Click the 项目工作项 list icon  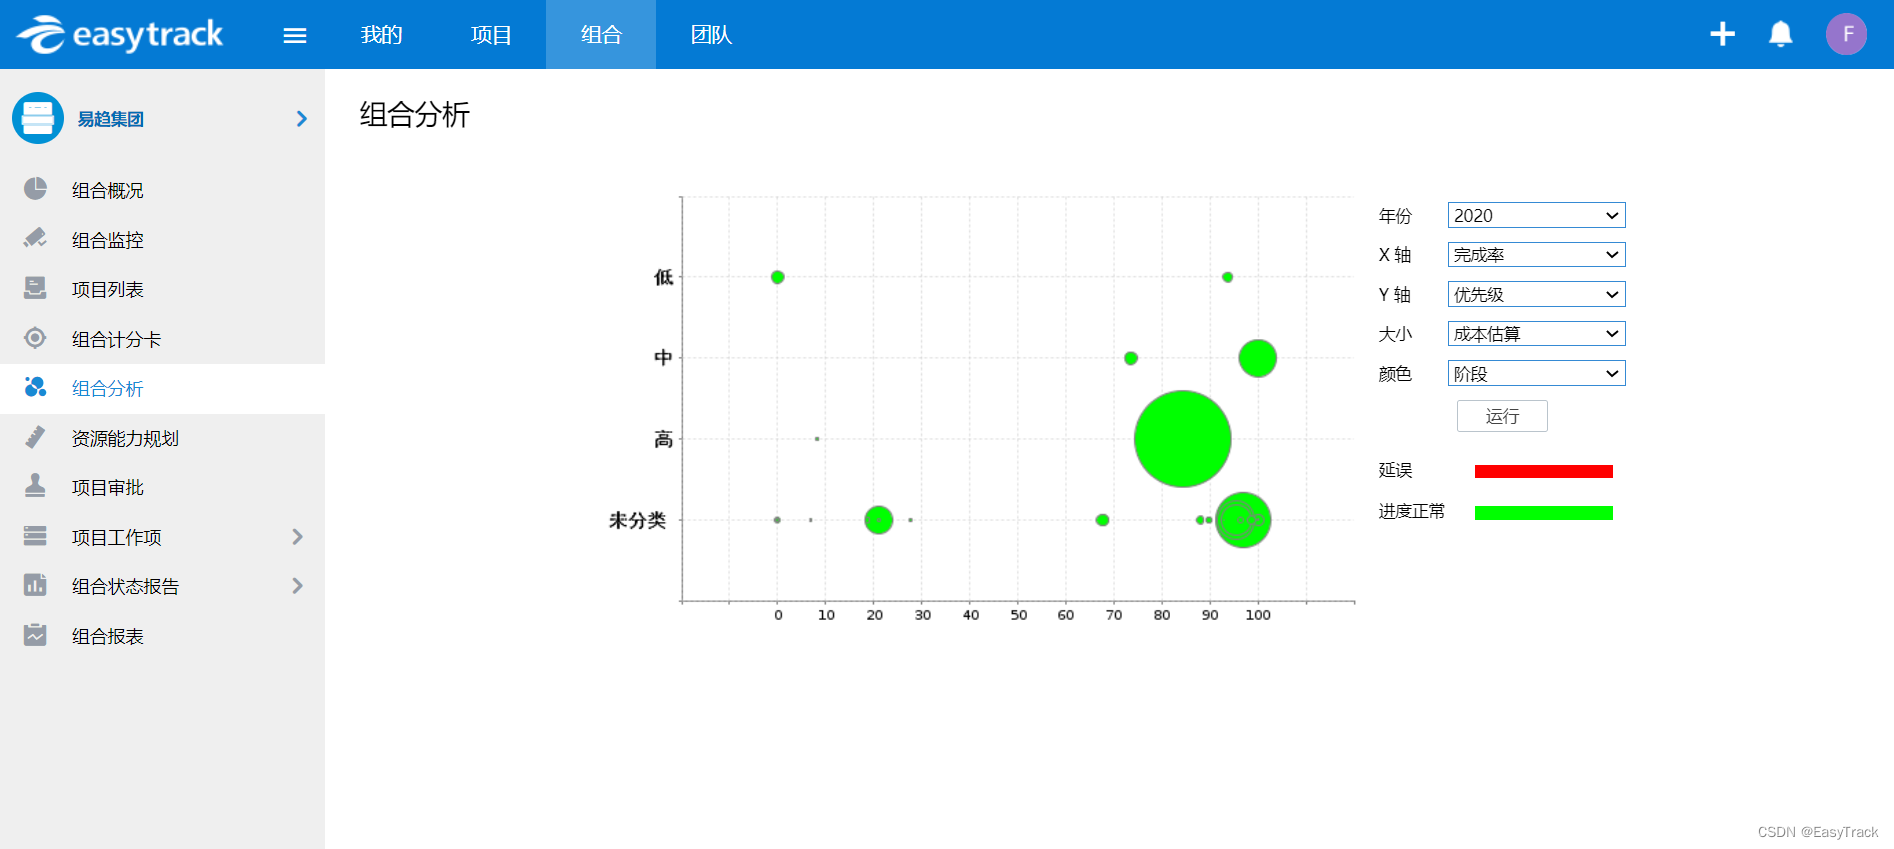(35, 536)
